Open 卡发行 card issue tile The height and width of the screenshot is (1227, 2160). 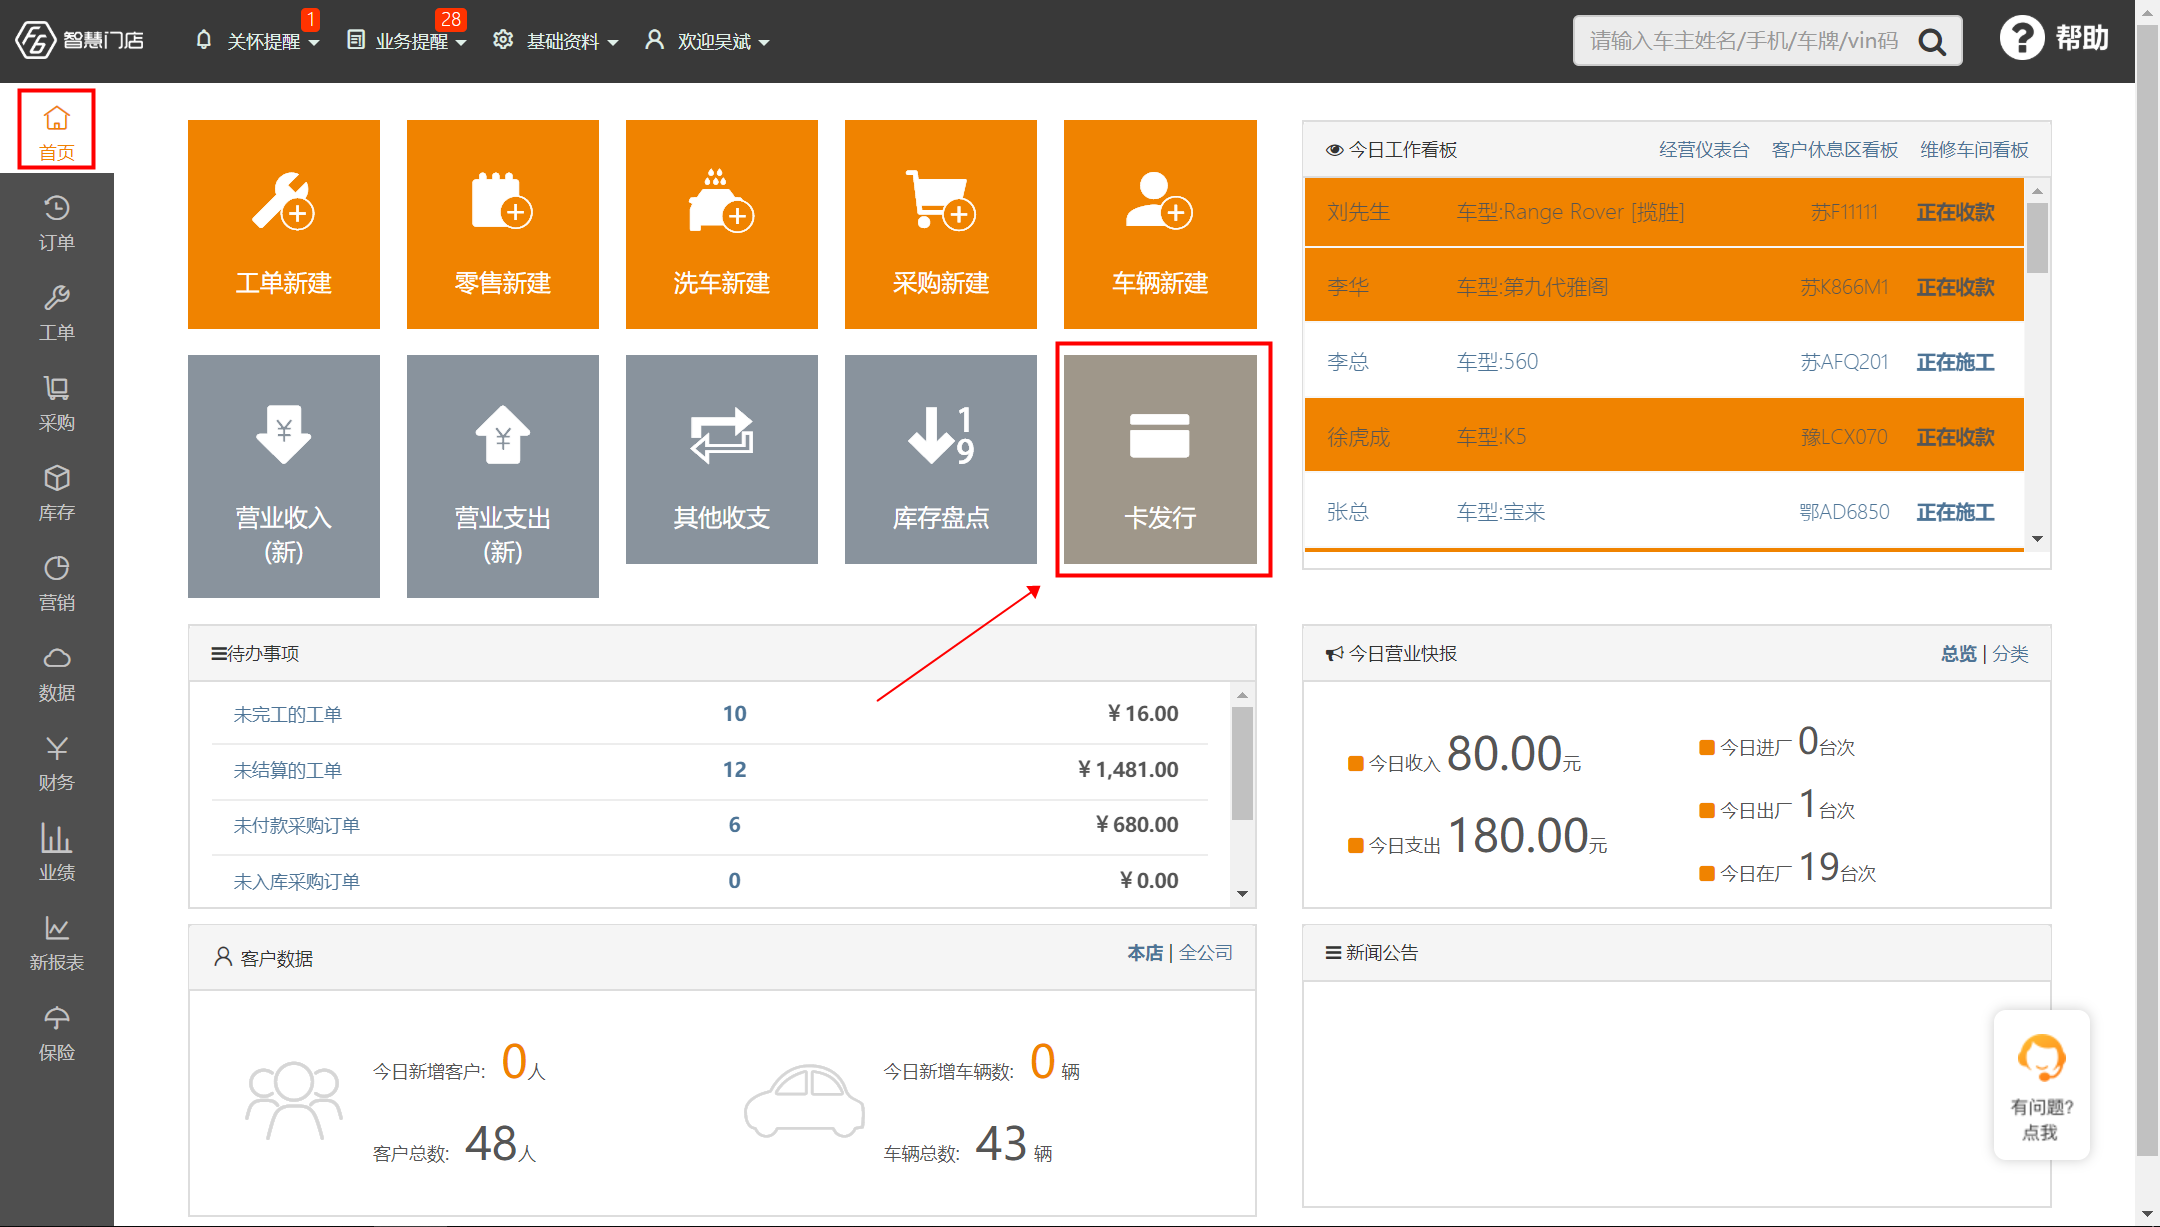1160,459
